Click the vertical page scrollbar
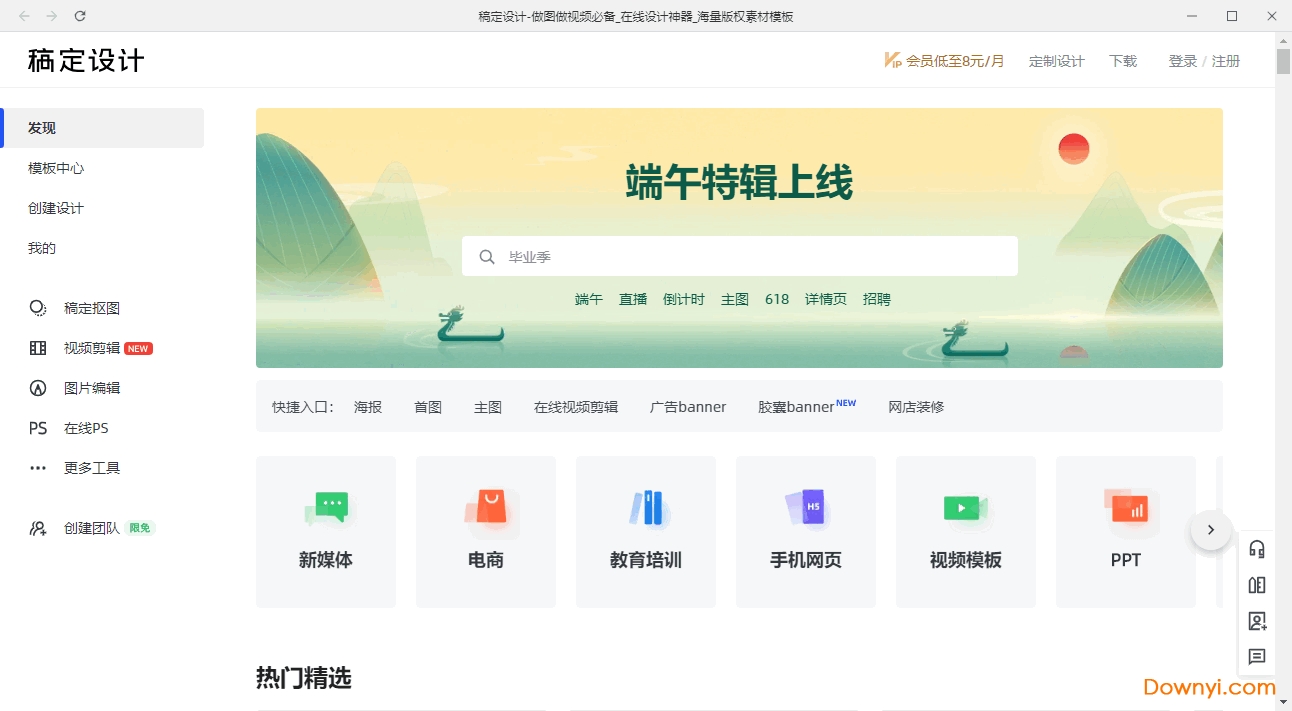Viewport: 1292px width, 711px height. click(1283, 61)
